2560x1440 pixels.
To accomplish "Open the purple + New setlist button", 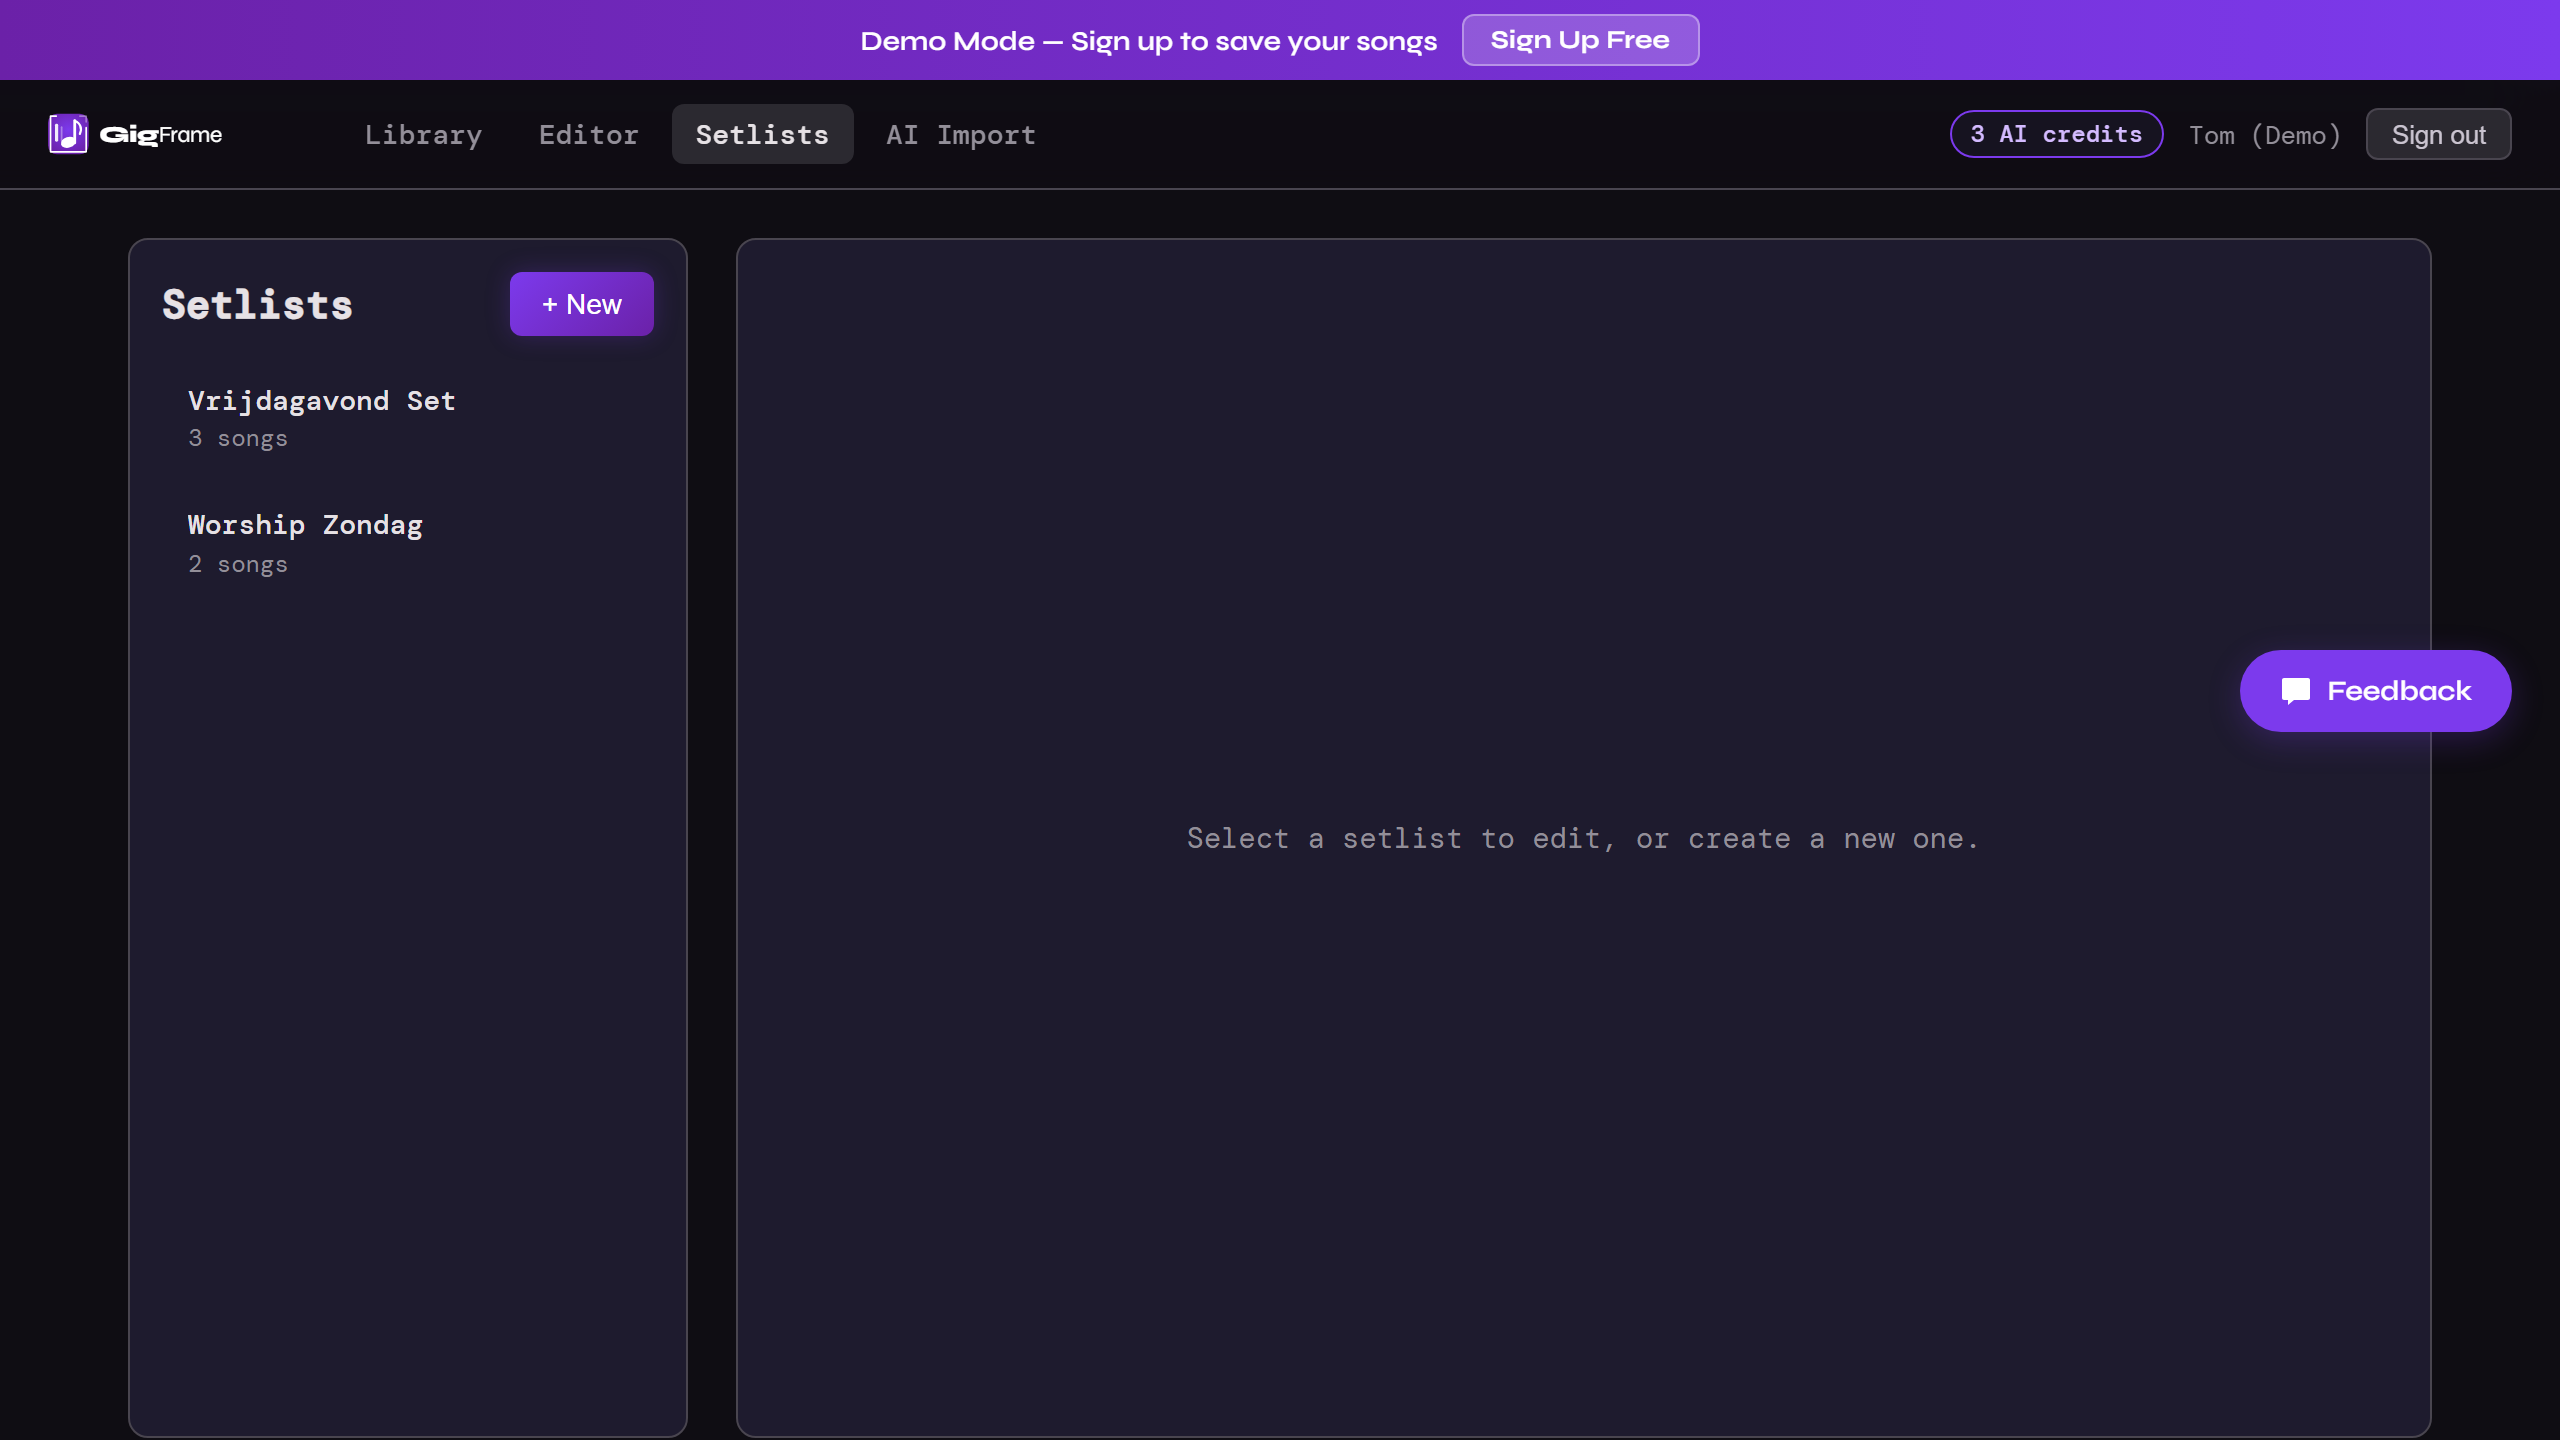I will [x=581, y=303].
